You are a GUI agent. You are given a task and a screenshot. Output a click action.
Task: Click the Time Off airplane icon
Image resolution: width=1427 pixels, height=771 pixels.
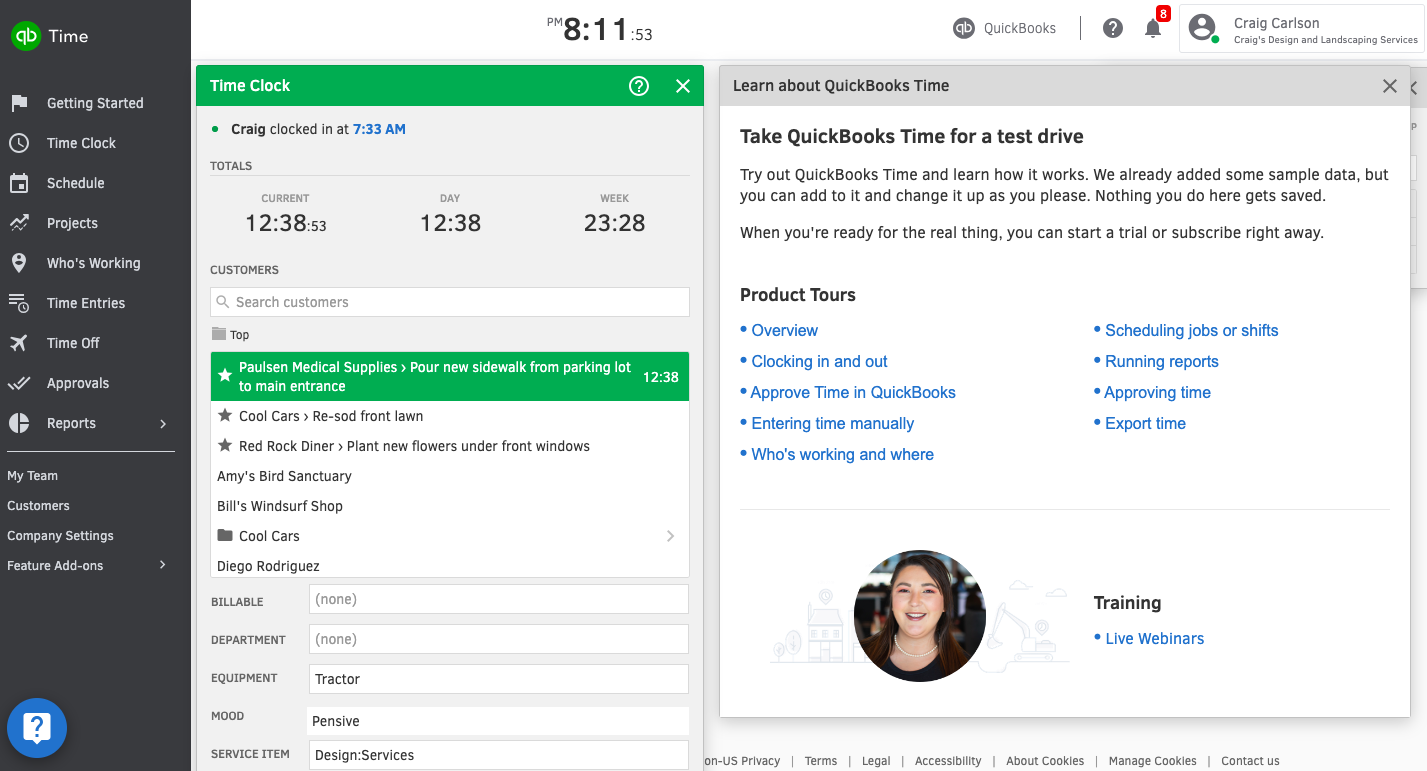point(19,343)
